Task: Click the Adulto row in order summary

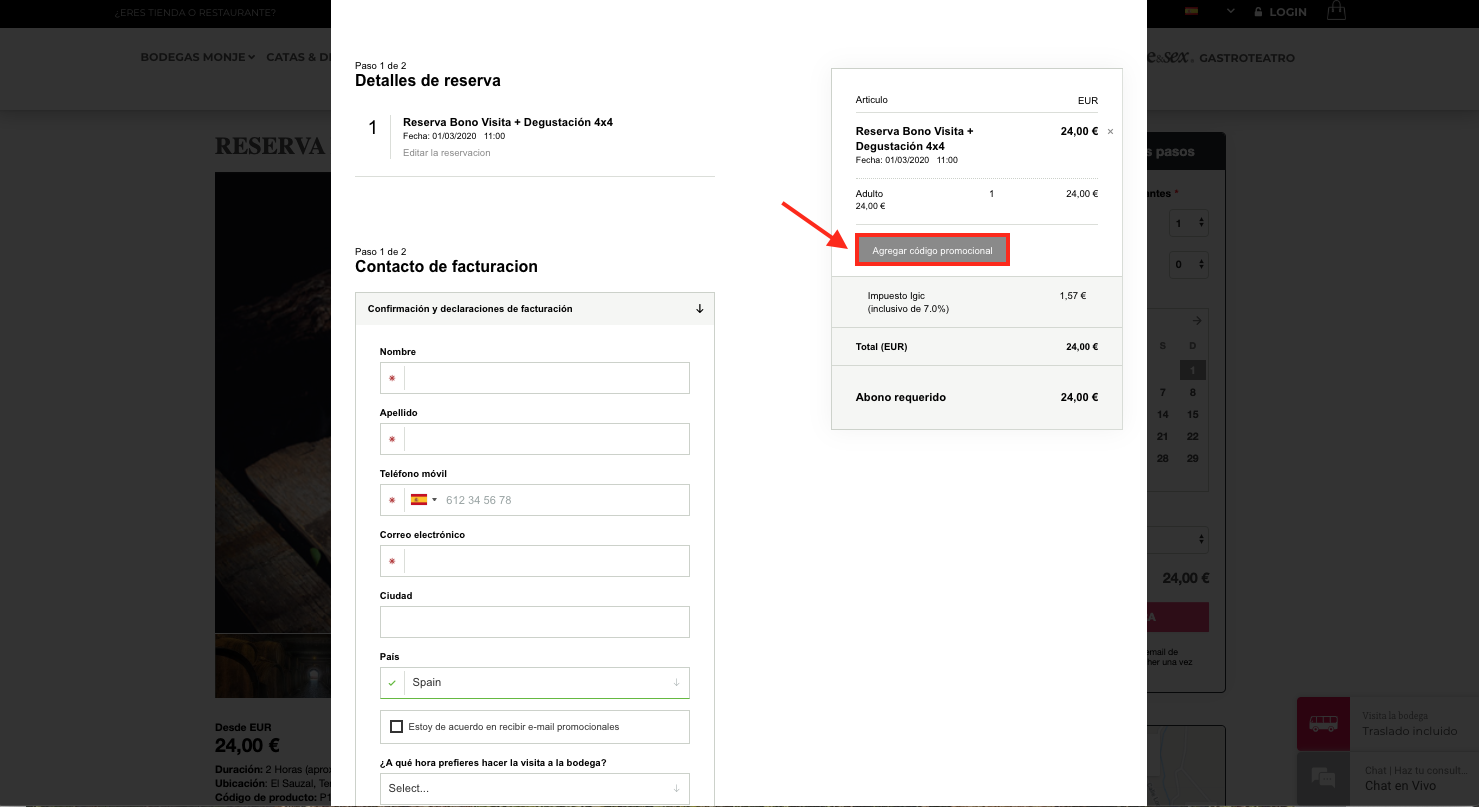Action: (977, 199)
